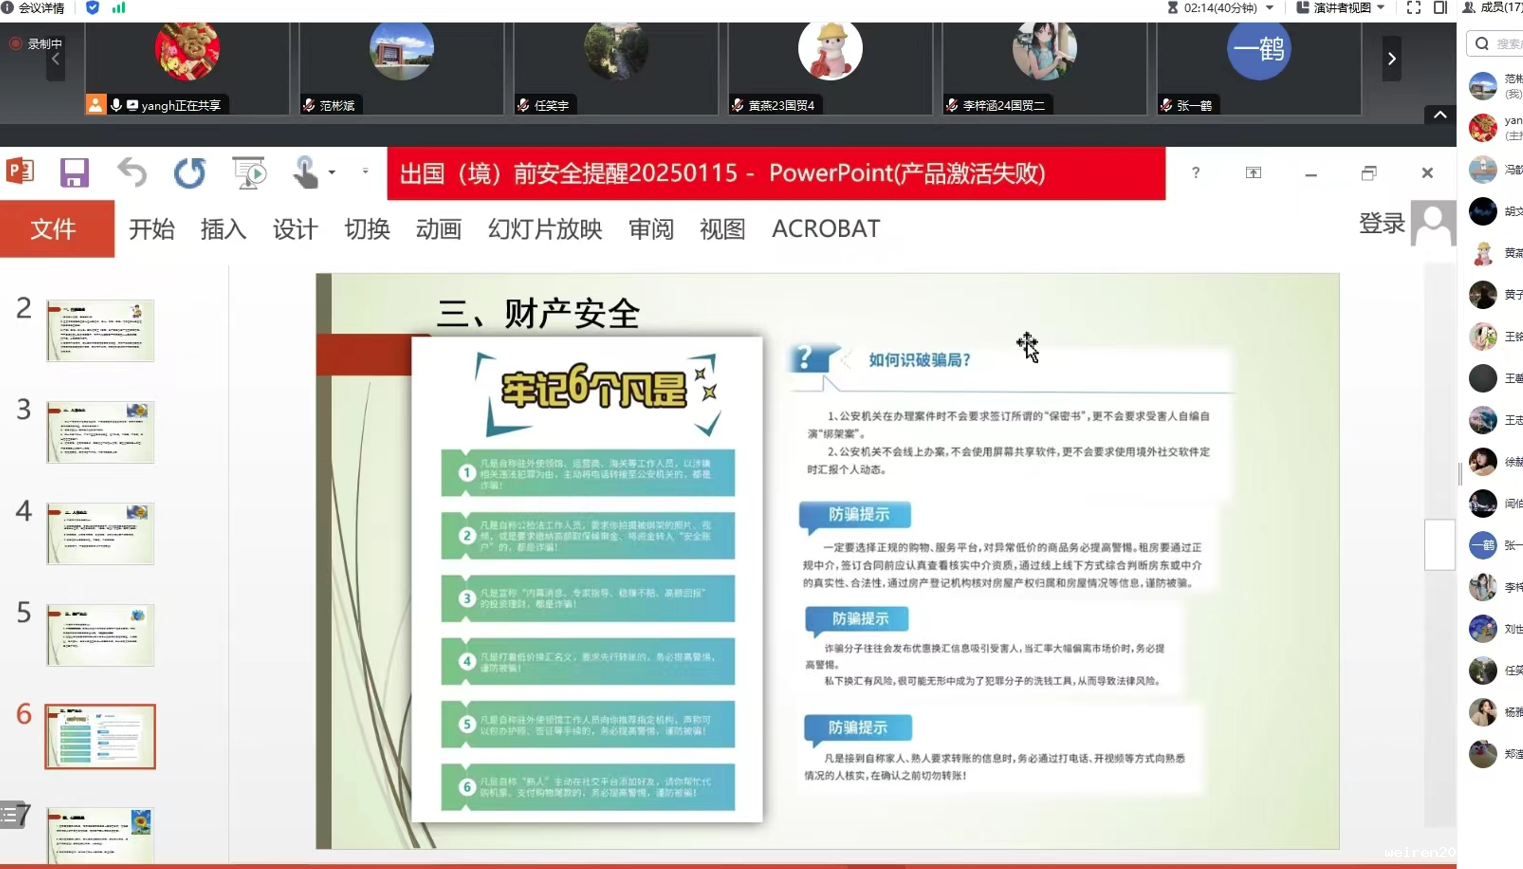The image size is (1523, 869).
Task: Expand the meeting timer dropdown
Action: (x=1270, y=8)
